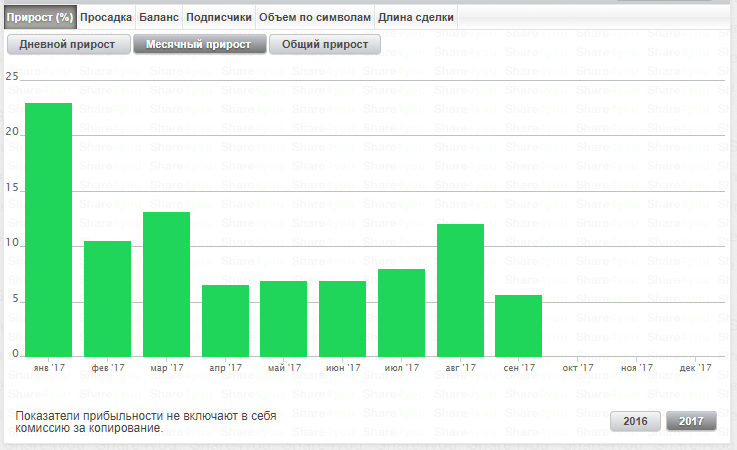Switch to the Просадка tab
The image size is (737, 450).
click(105, 17)
